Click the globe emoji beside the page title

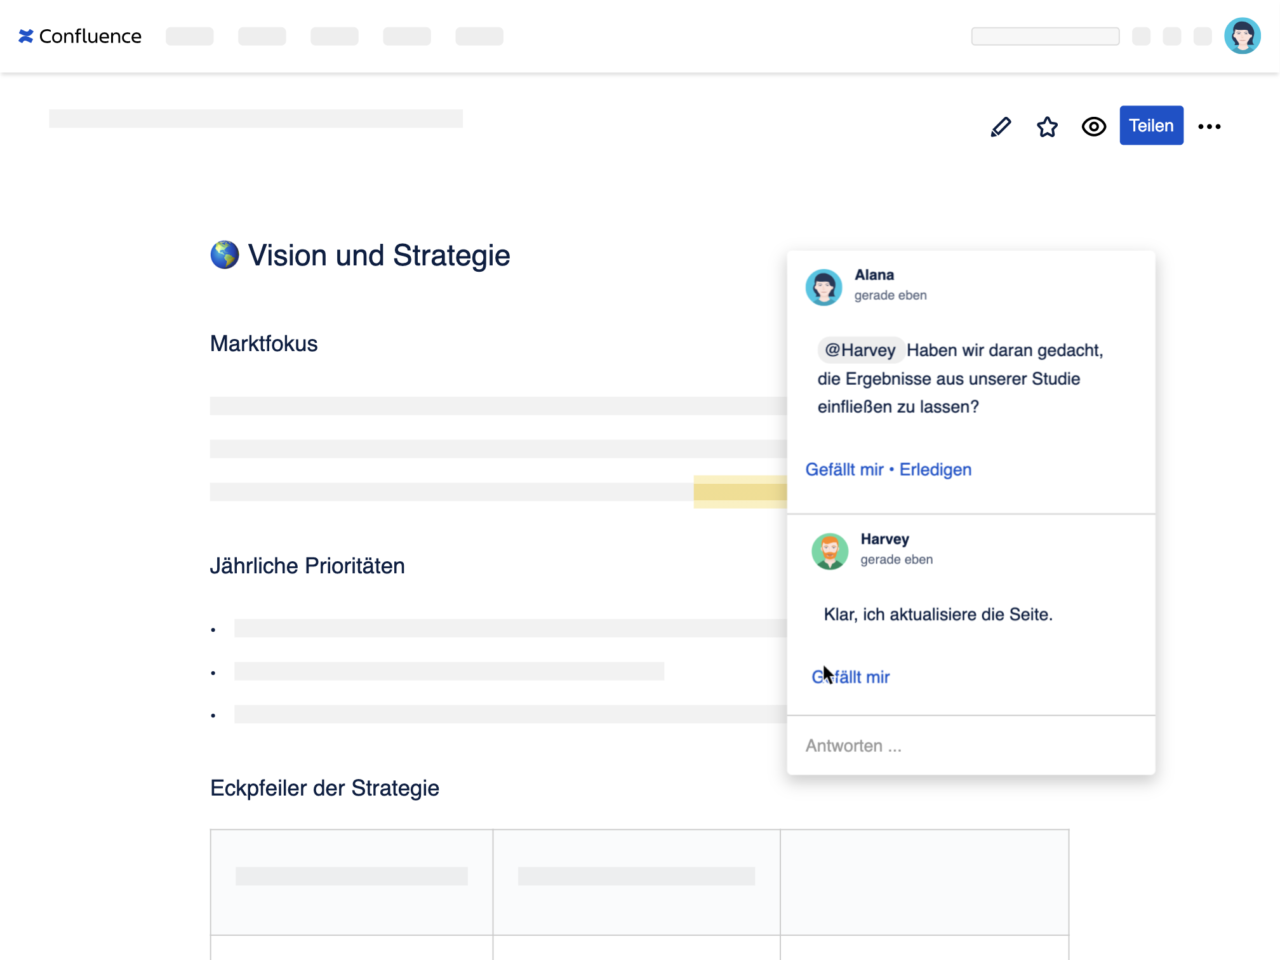pyautogui.click(x=224, y=255)
